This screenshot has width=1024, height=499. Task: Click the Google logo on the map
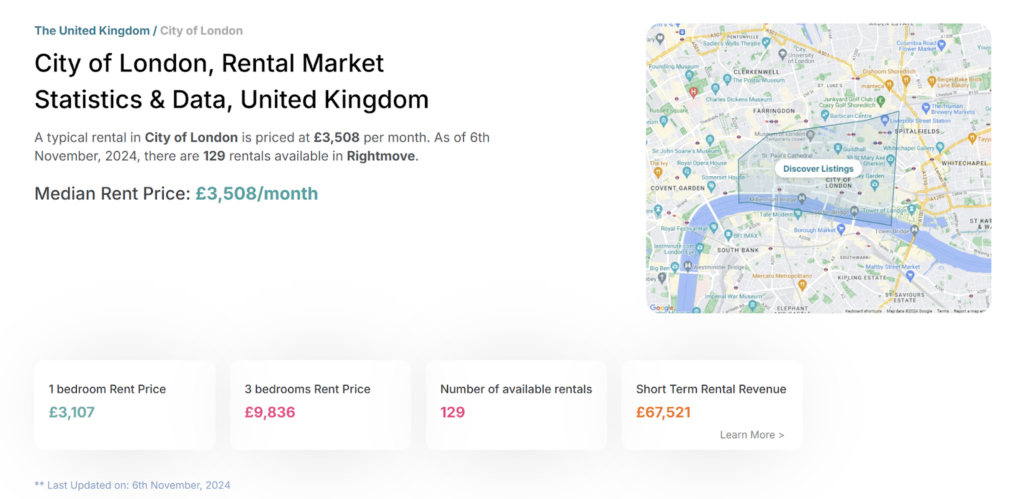click(x=662, y=308)
